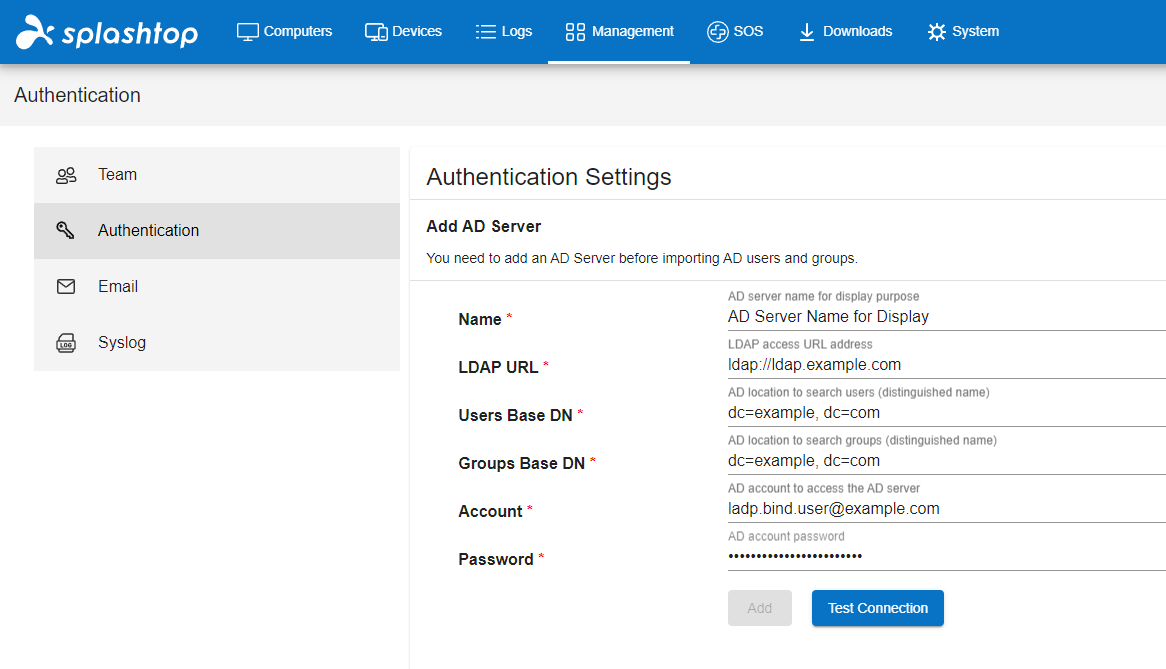Viewport: 1166px width, 669px height.
Task: Click the Password input field
Action: click(x=947, y=557)
